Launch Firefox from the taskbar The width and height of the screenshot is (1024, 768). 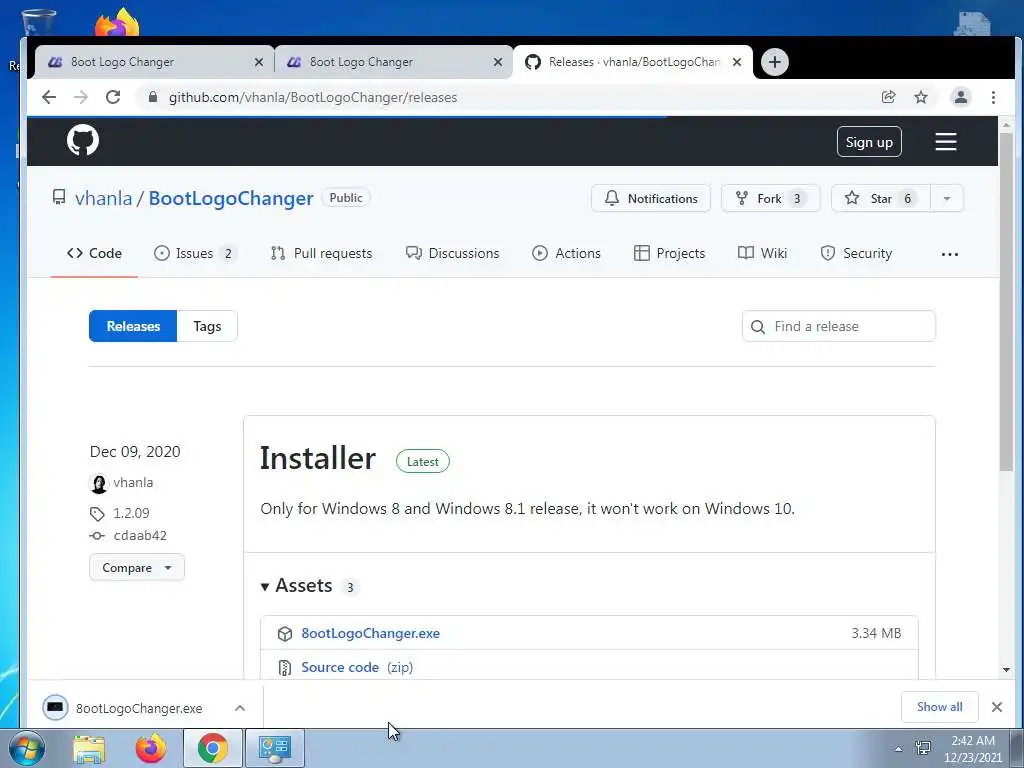[151, 748]
